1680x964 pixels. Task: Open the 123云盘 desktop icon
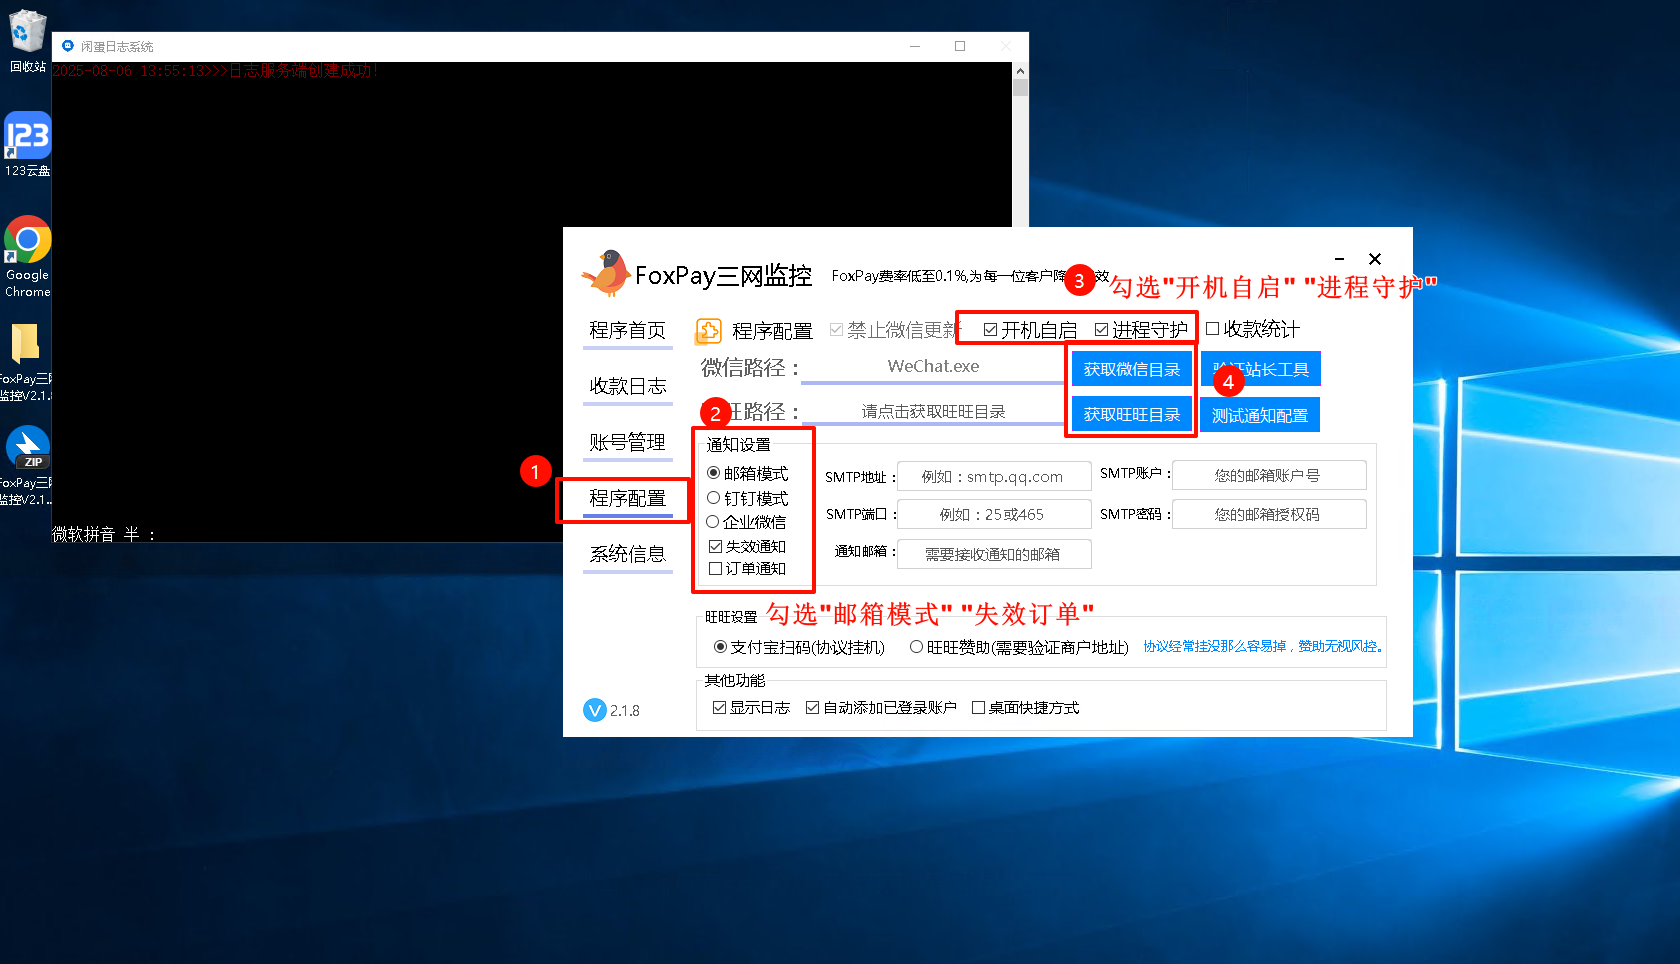27,137
